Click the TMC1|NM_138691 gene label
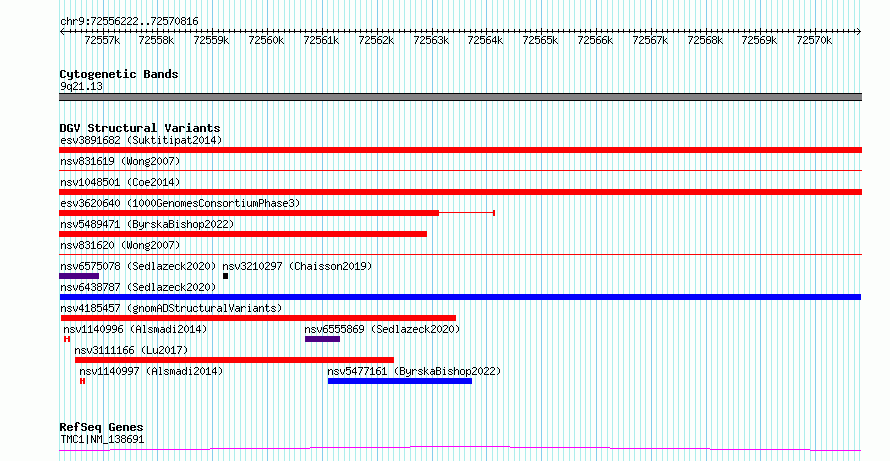 tap(102, 439)
